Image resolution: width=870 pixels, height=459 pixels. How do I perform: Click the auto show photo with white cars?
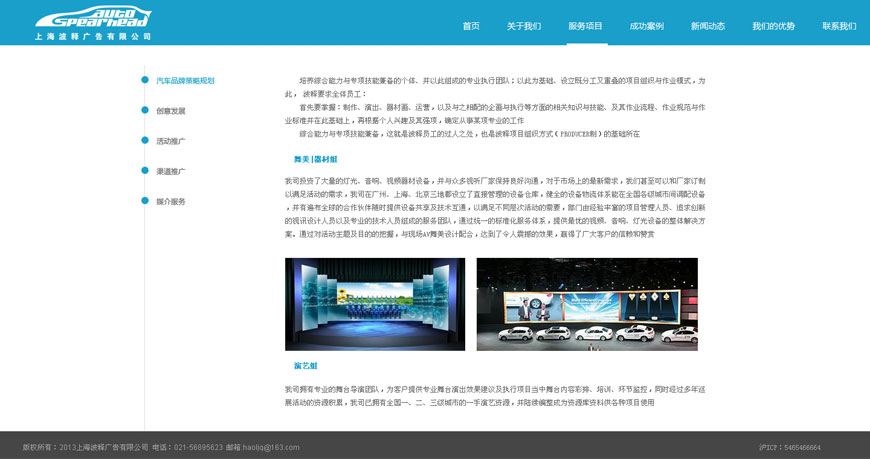[x=587, y=304]
